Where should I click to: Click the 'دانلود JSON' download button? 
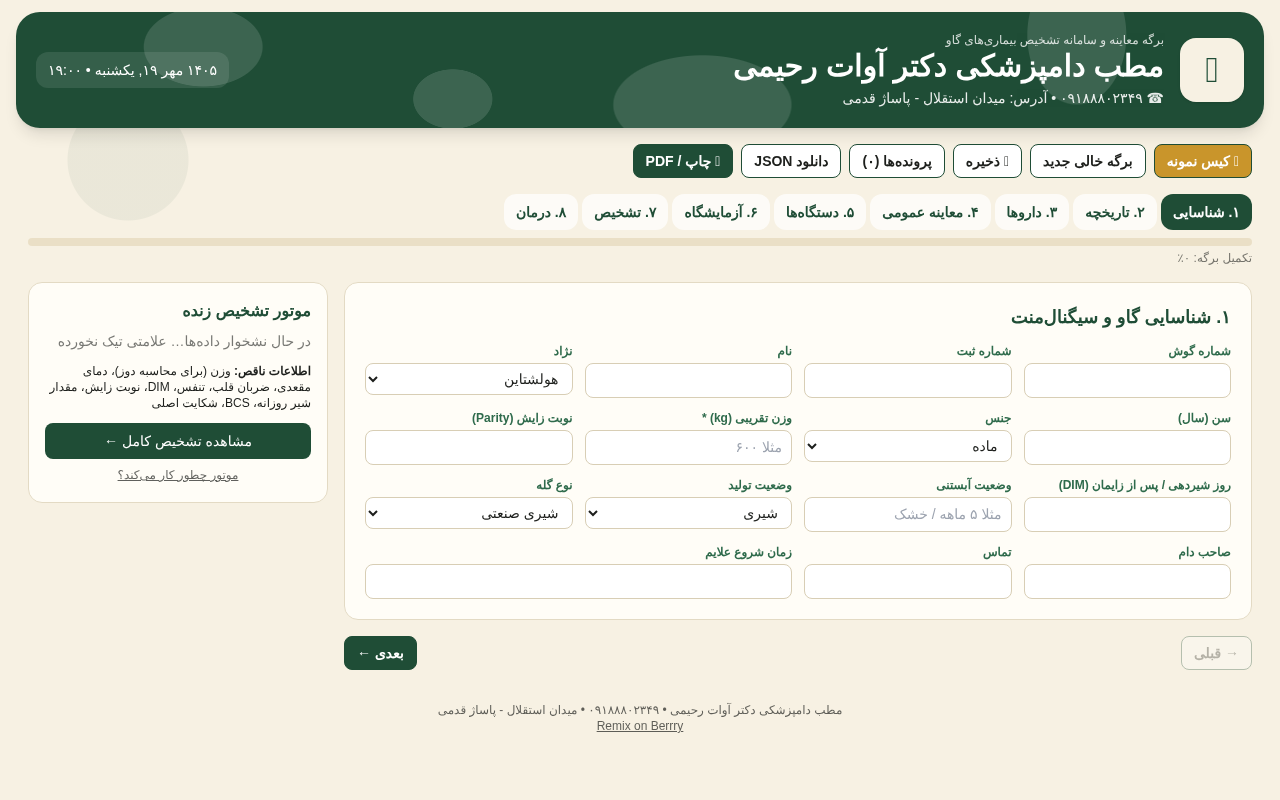[x=791, y=161]
